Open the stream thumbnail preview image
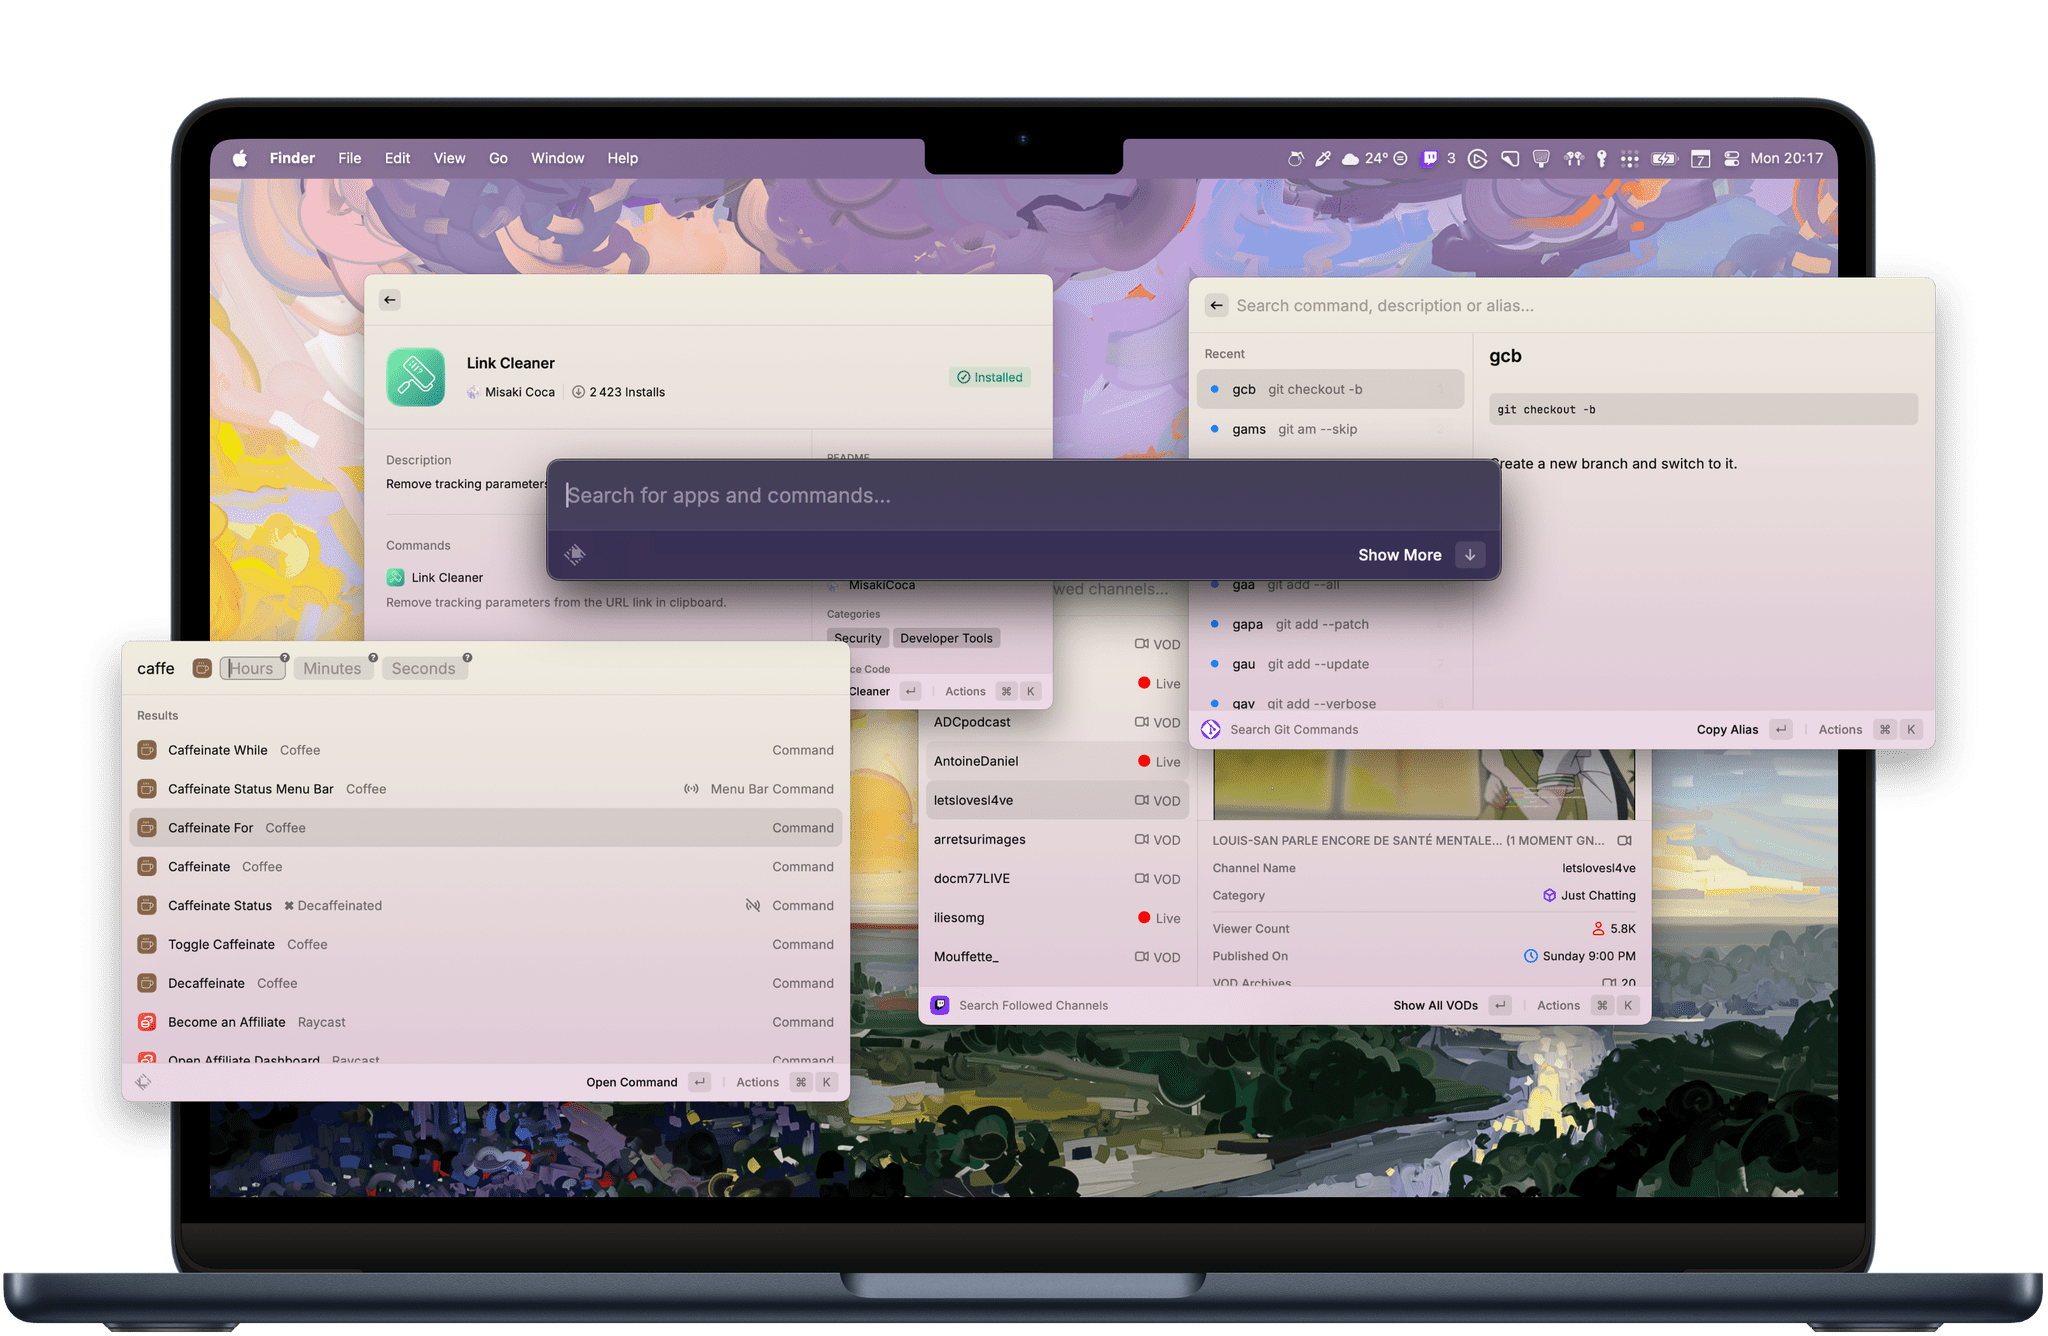Image resolution: width=2048 pixels, height=1336 pixels. [x=1424, y=785]
